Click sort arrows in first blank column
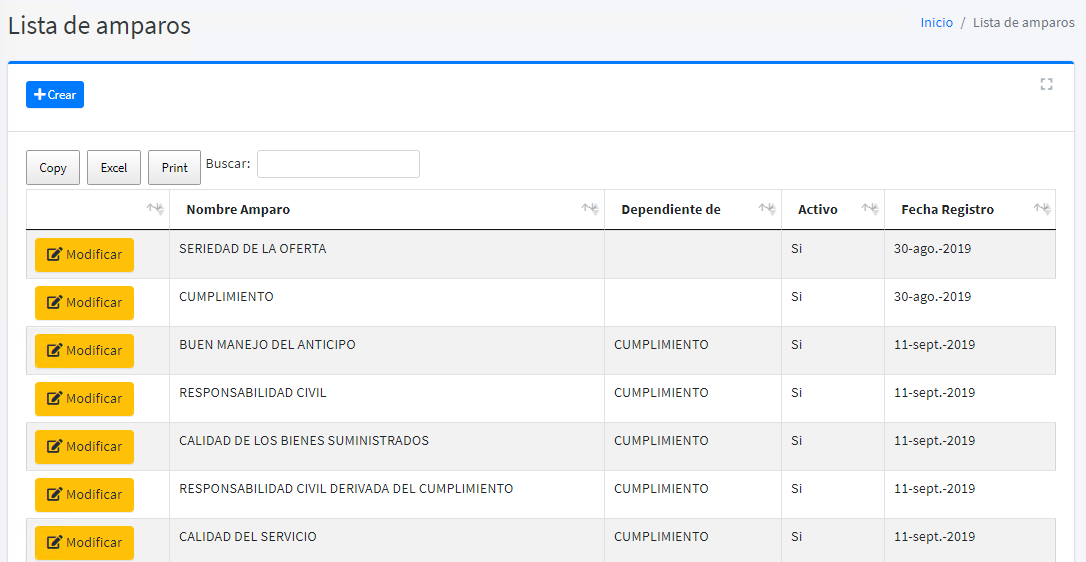The height and width of the screenshot is (562, 1086). (x=155, y=209)
